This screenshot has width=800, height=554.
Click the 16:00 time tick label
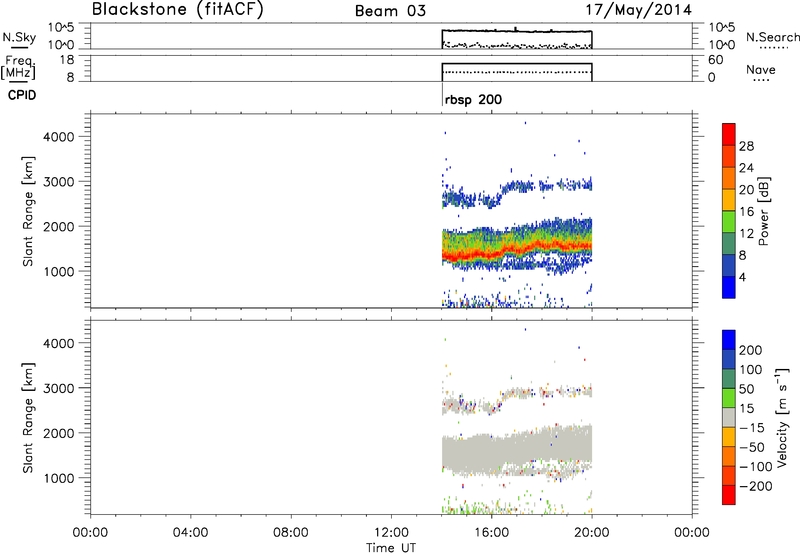point(491,533)
